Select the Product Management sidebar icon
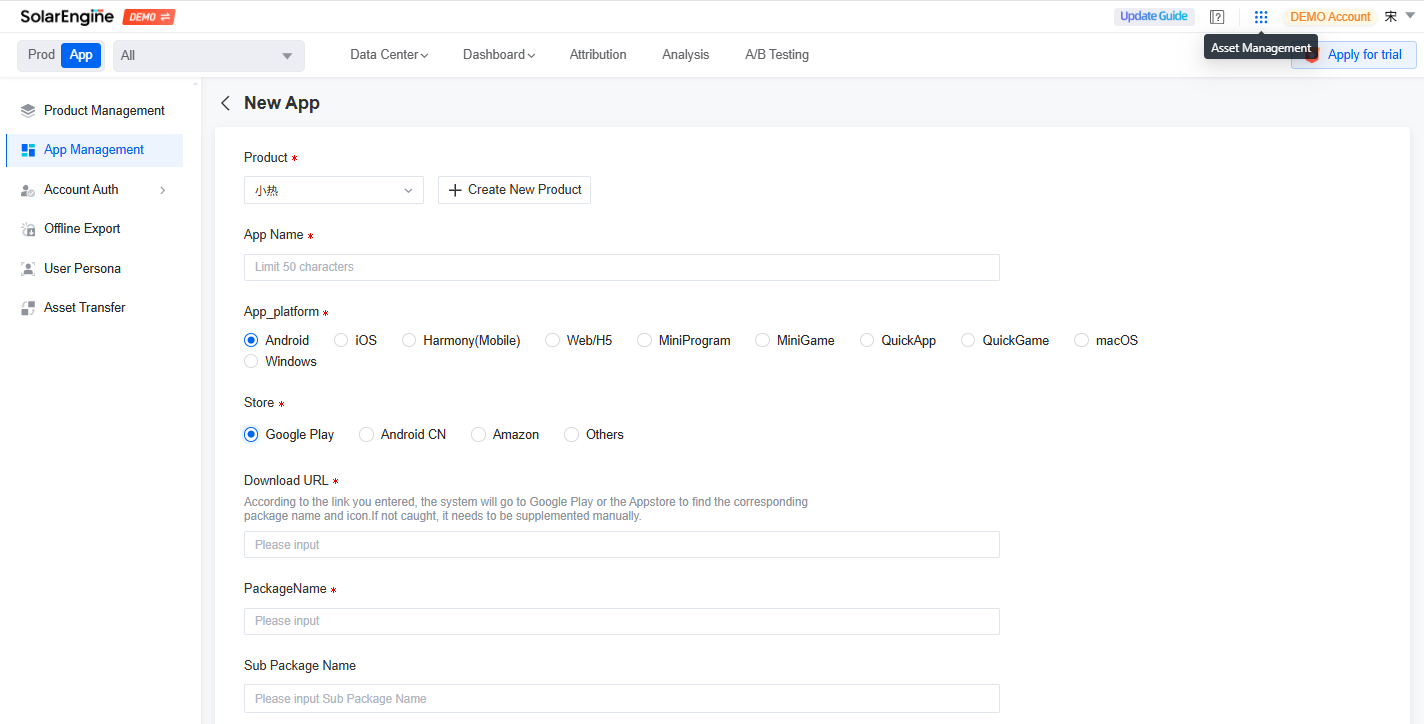 pos(27,110)
